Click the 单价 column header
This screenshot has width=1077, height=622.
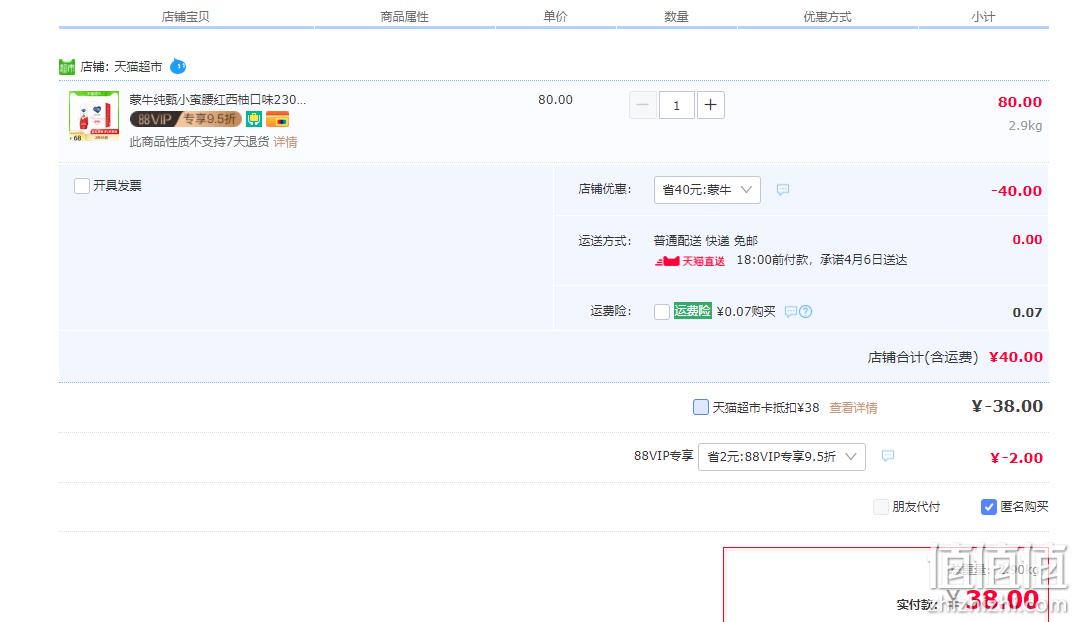pyautogui.click(x=555, y=16)
